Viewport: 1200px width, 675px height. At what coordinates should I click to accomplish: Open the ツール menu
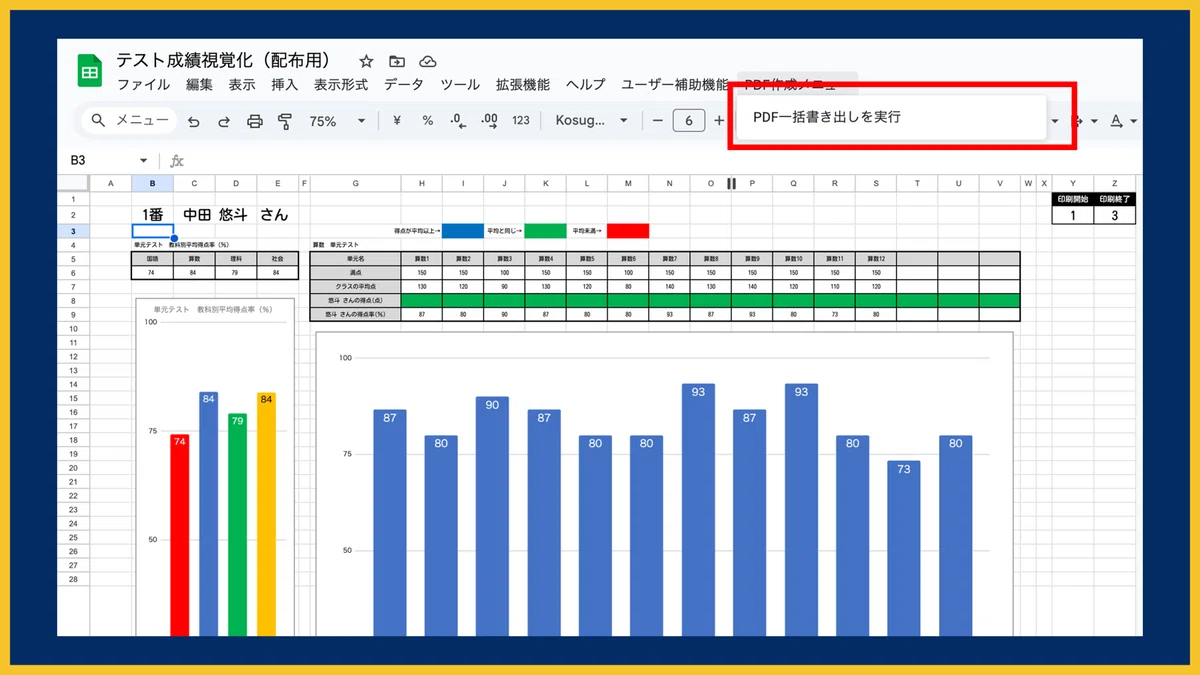[460, 85]
